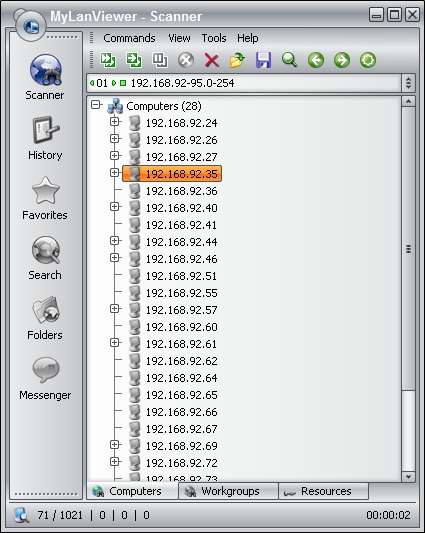Click the green refresh circle icon
425x533 pixels.
[368, 60]
